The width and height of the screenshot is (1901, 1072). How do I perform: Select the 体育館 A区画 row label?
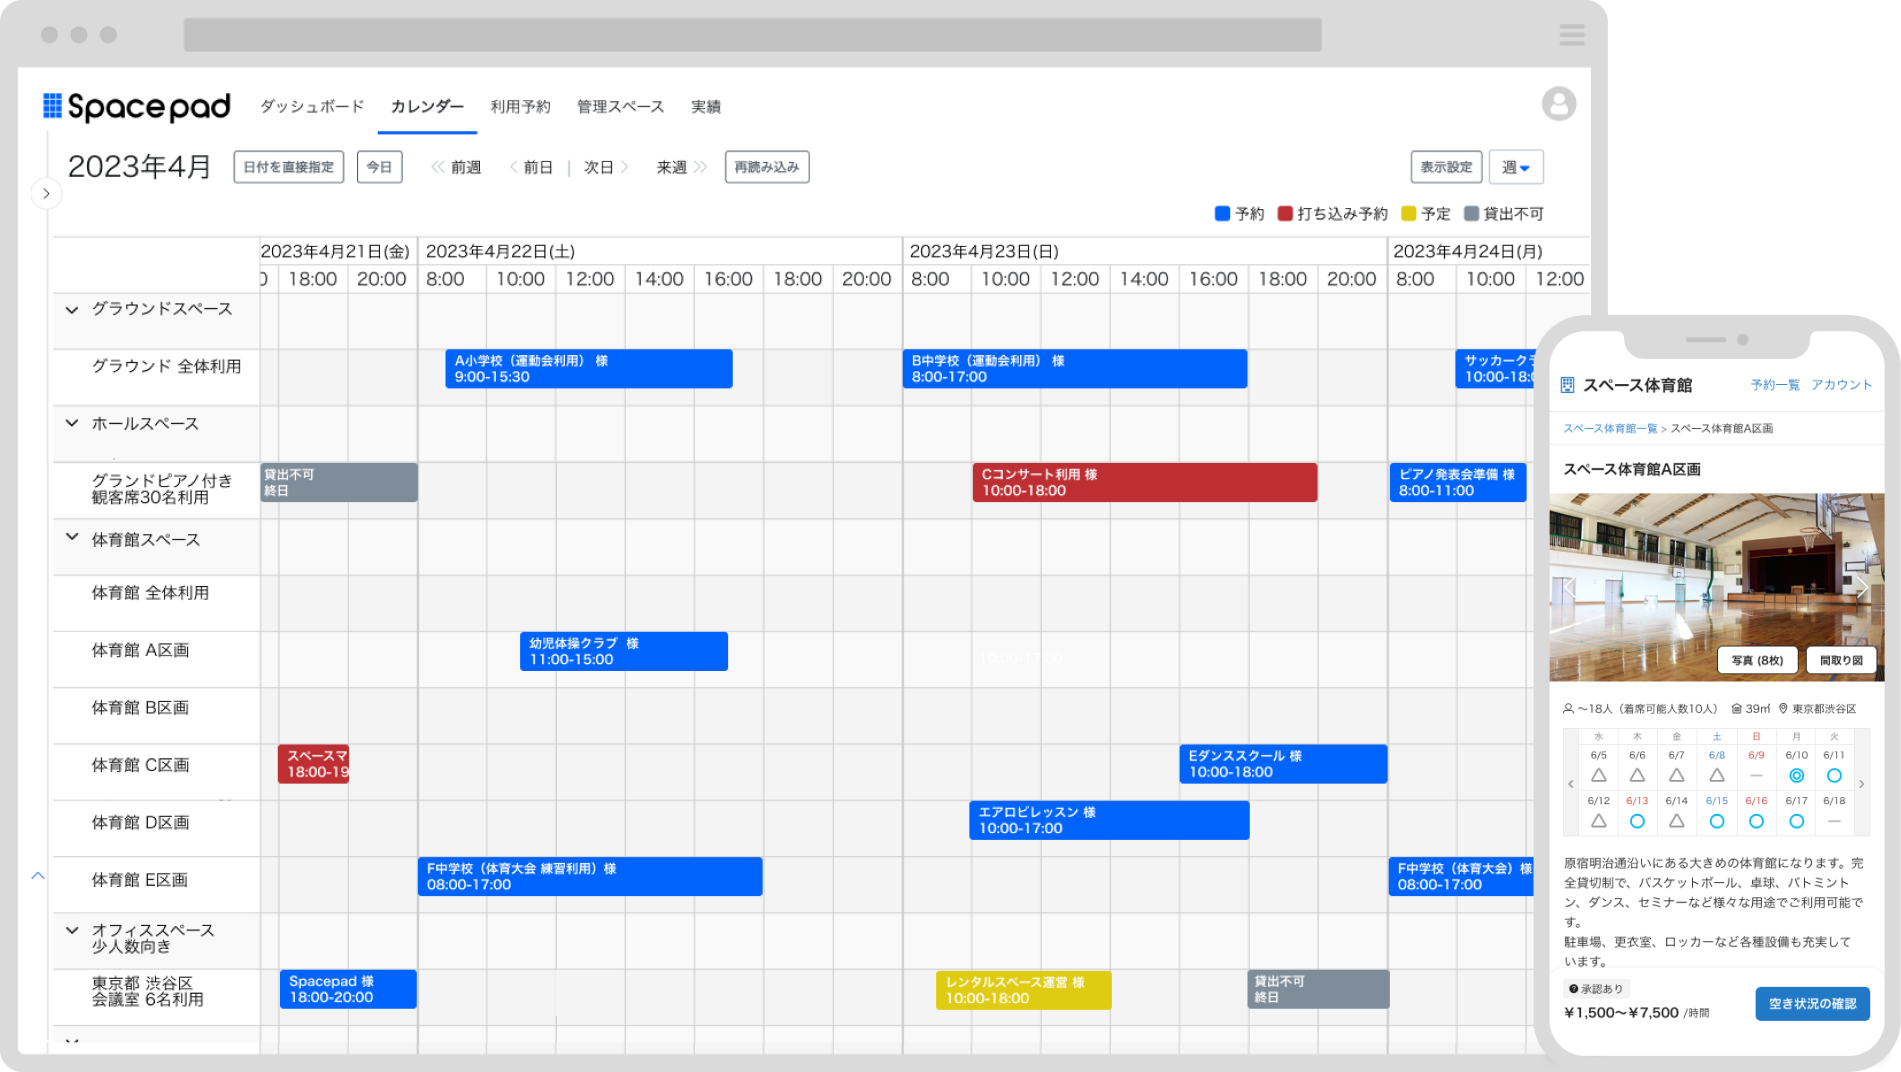[x=140, y=650]
